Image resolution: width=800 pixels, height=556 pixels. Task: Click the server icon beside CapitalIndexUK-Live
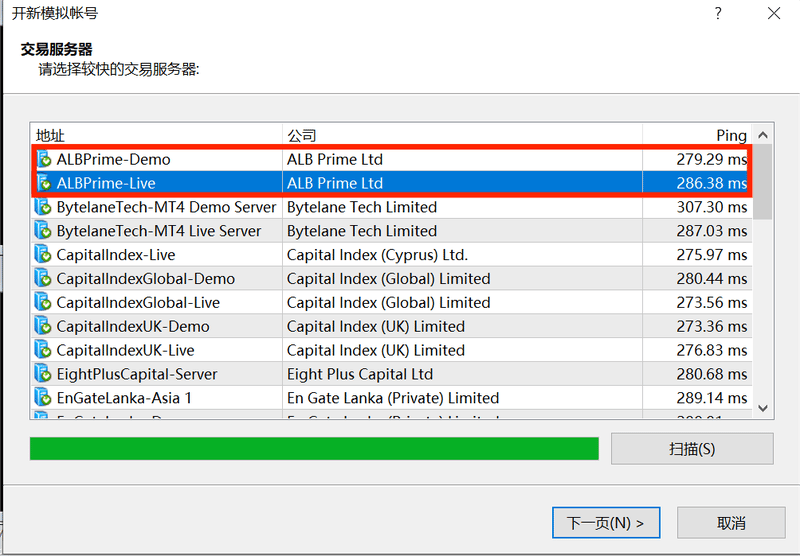43,350
